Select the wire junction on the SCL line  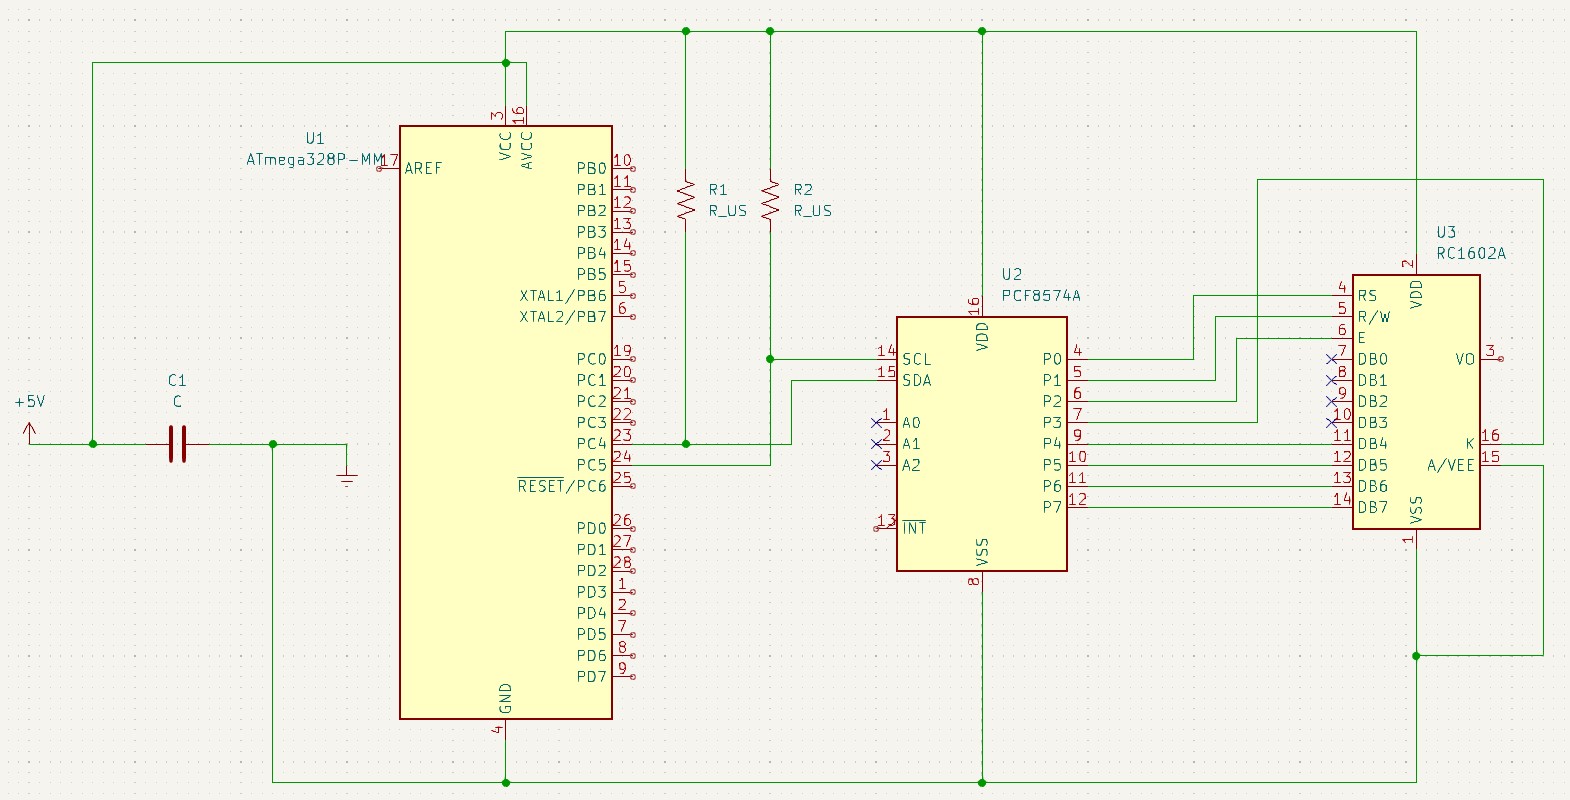770,359
